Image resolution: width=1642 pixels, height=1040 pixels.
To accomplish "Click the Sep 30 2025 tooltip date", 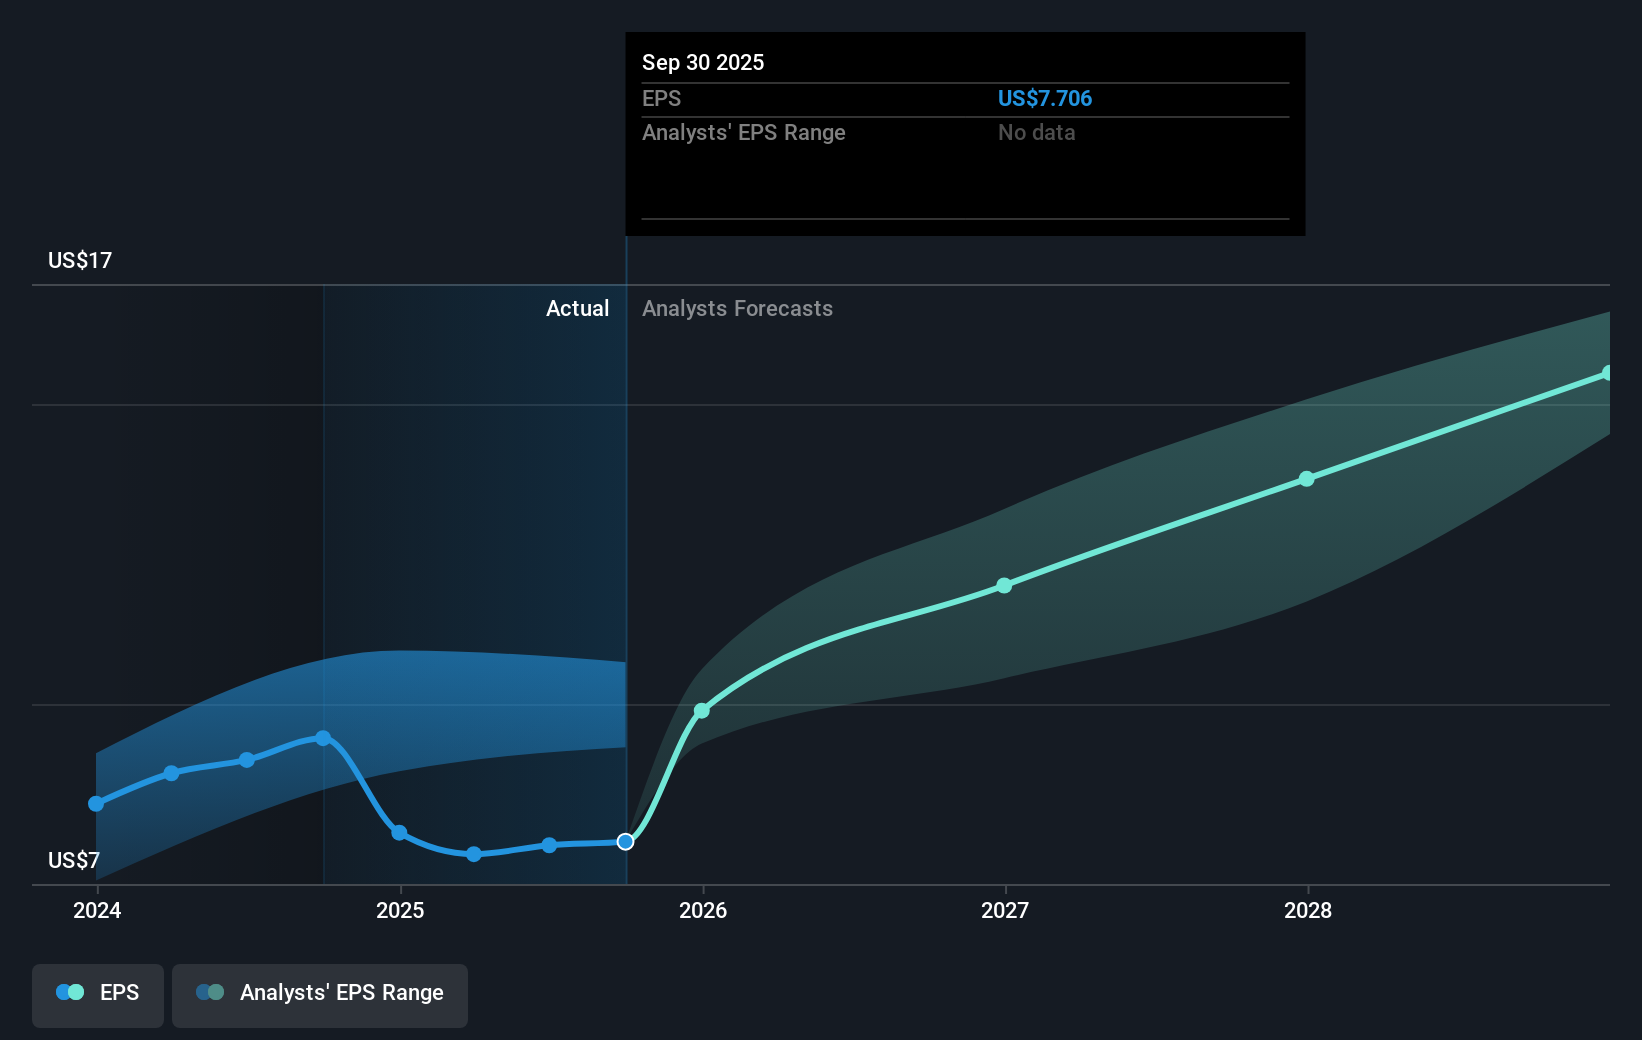I will pyautogui.click(x=703, y=62).
